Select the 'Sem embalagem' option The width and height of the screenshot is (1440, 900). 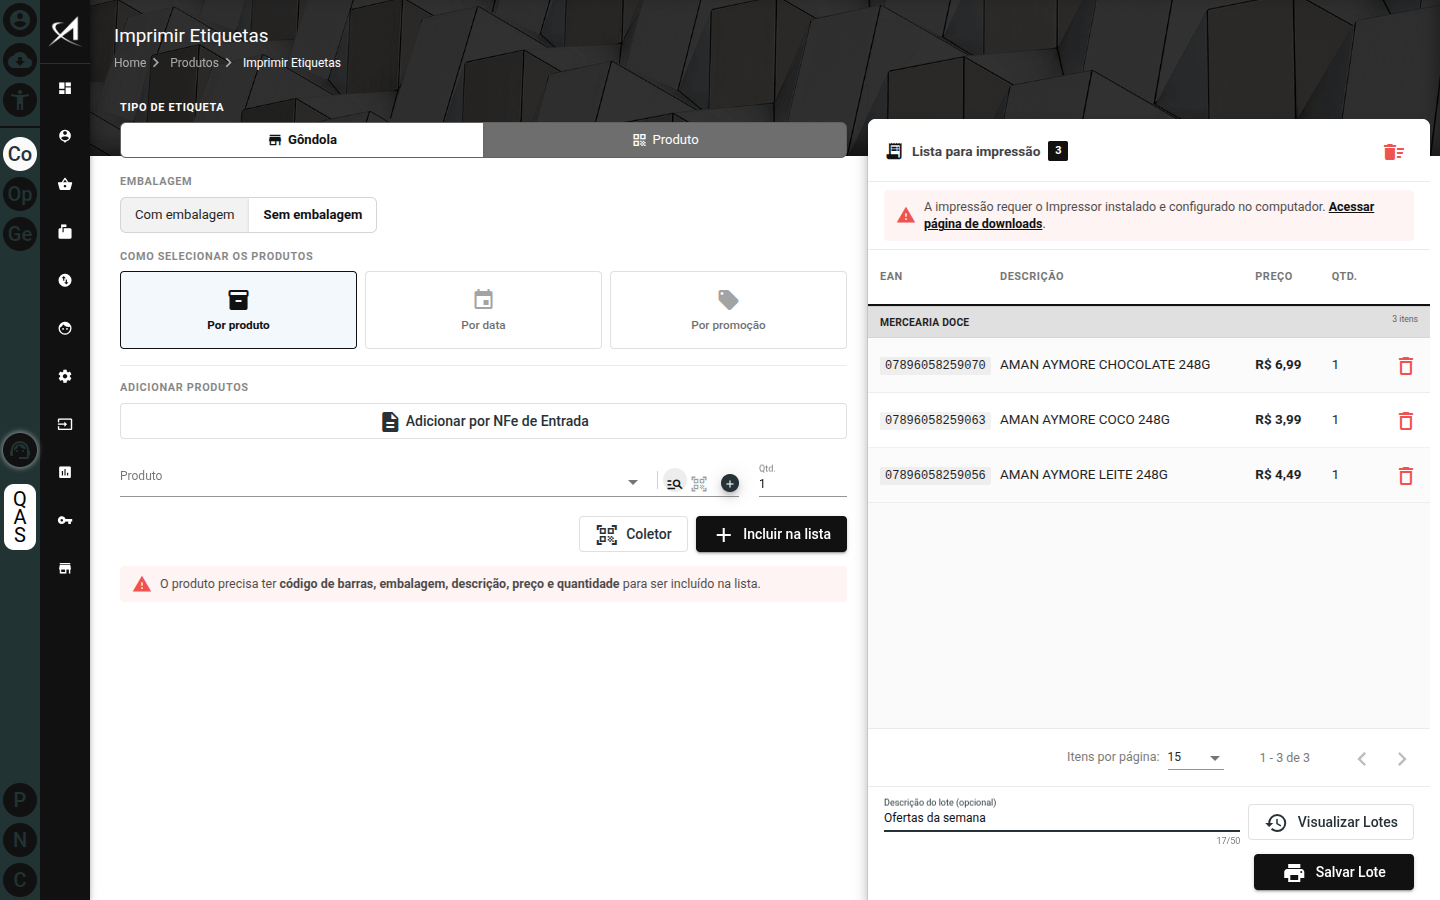(313, 215)
